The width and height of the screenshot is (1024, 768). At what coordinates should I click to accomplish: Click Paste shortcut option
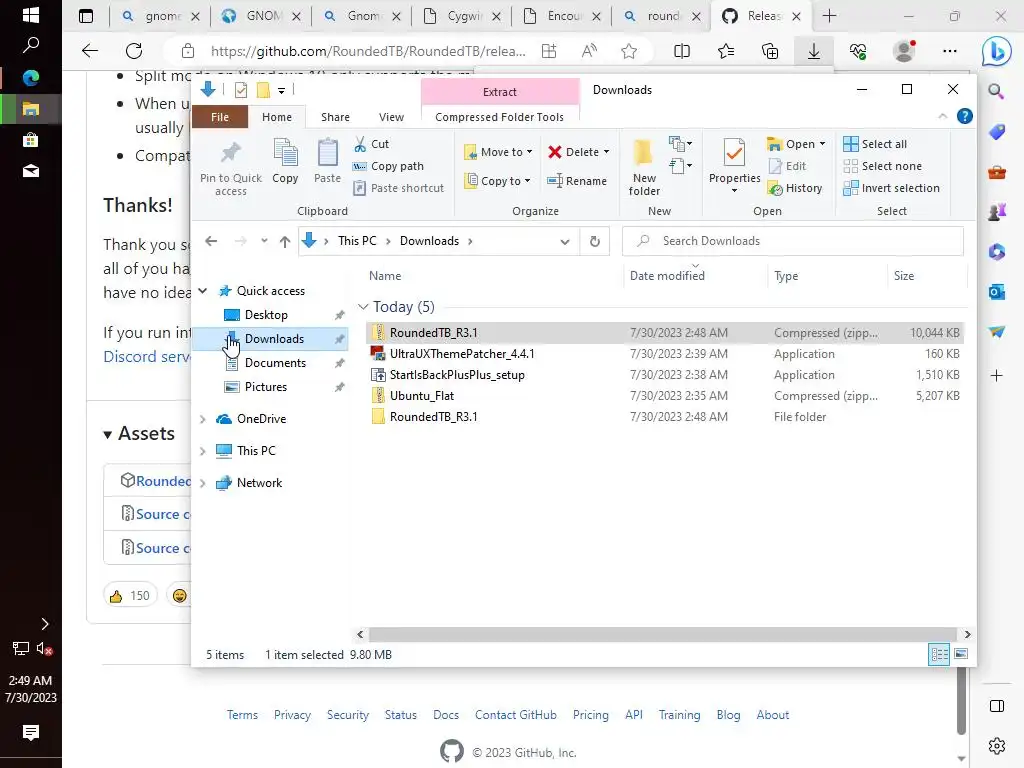pyautogui.click(x=398, y=188)
